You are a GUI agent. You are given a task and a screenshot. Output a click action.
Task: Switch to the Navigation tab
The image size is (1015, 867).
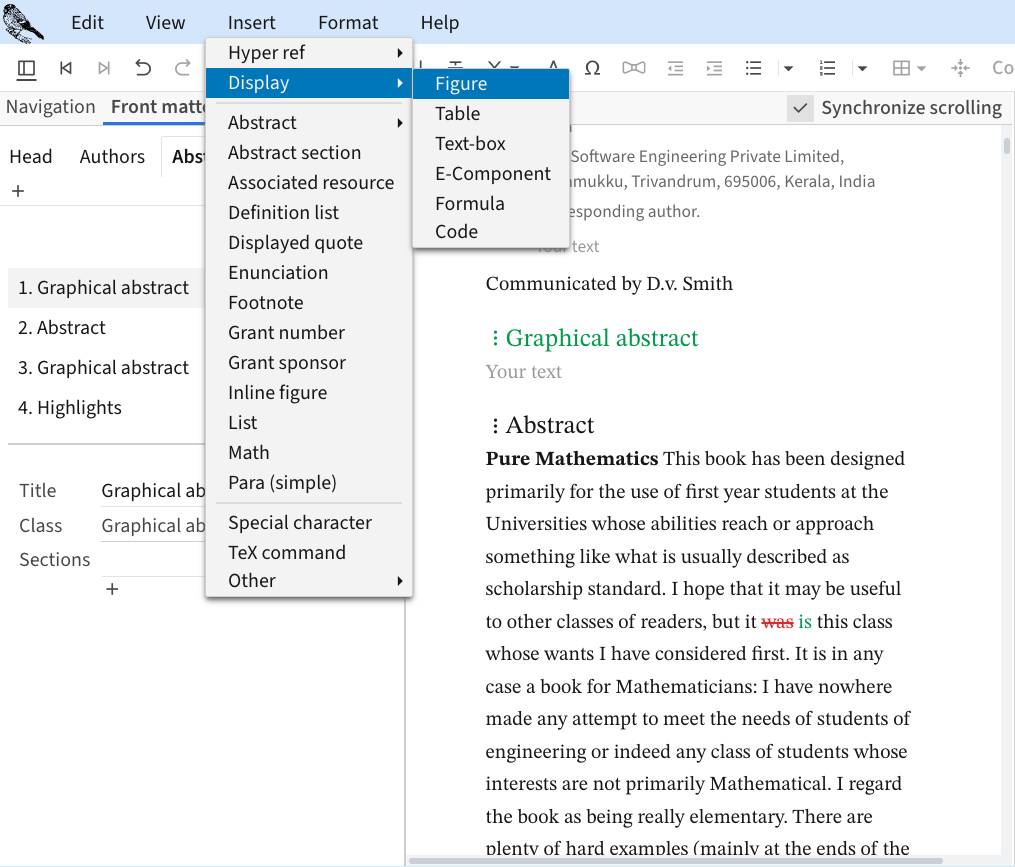point(51,107)
